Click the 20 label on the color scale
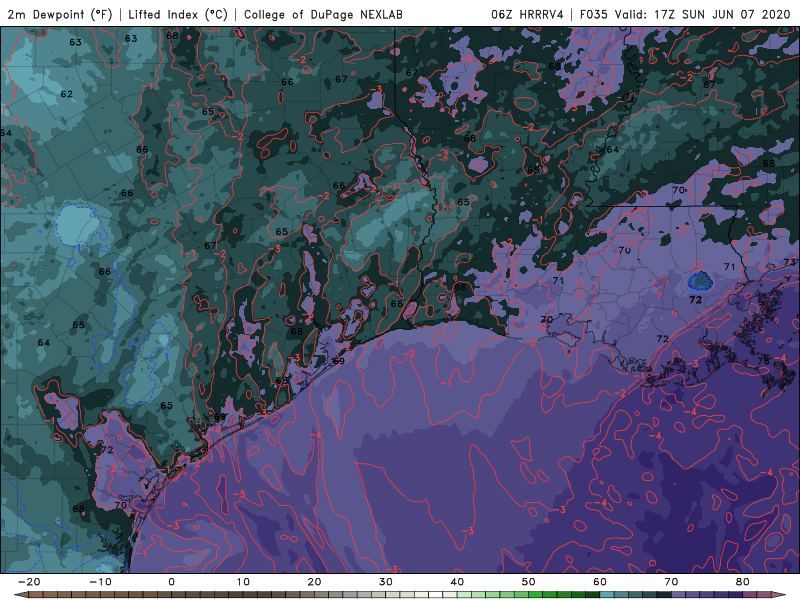The image size is (800, 600). (314, 582)
